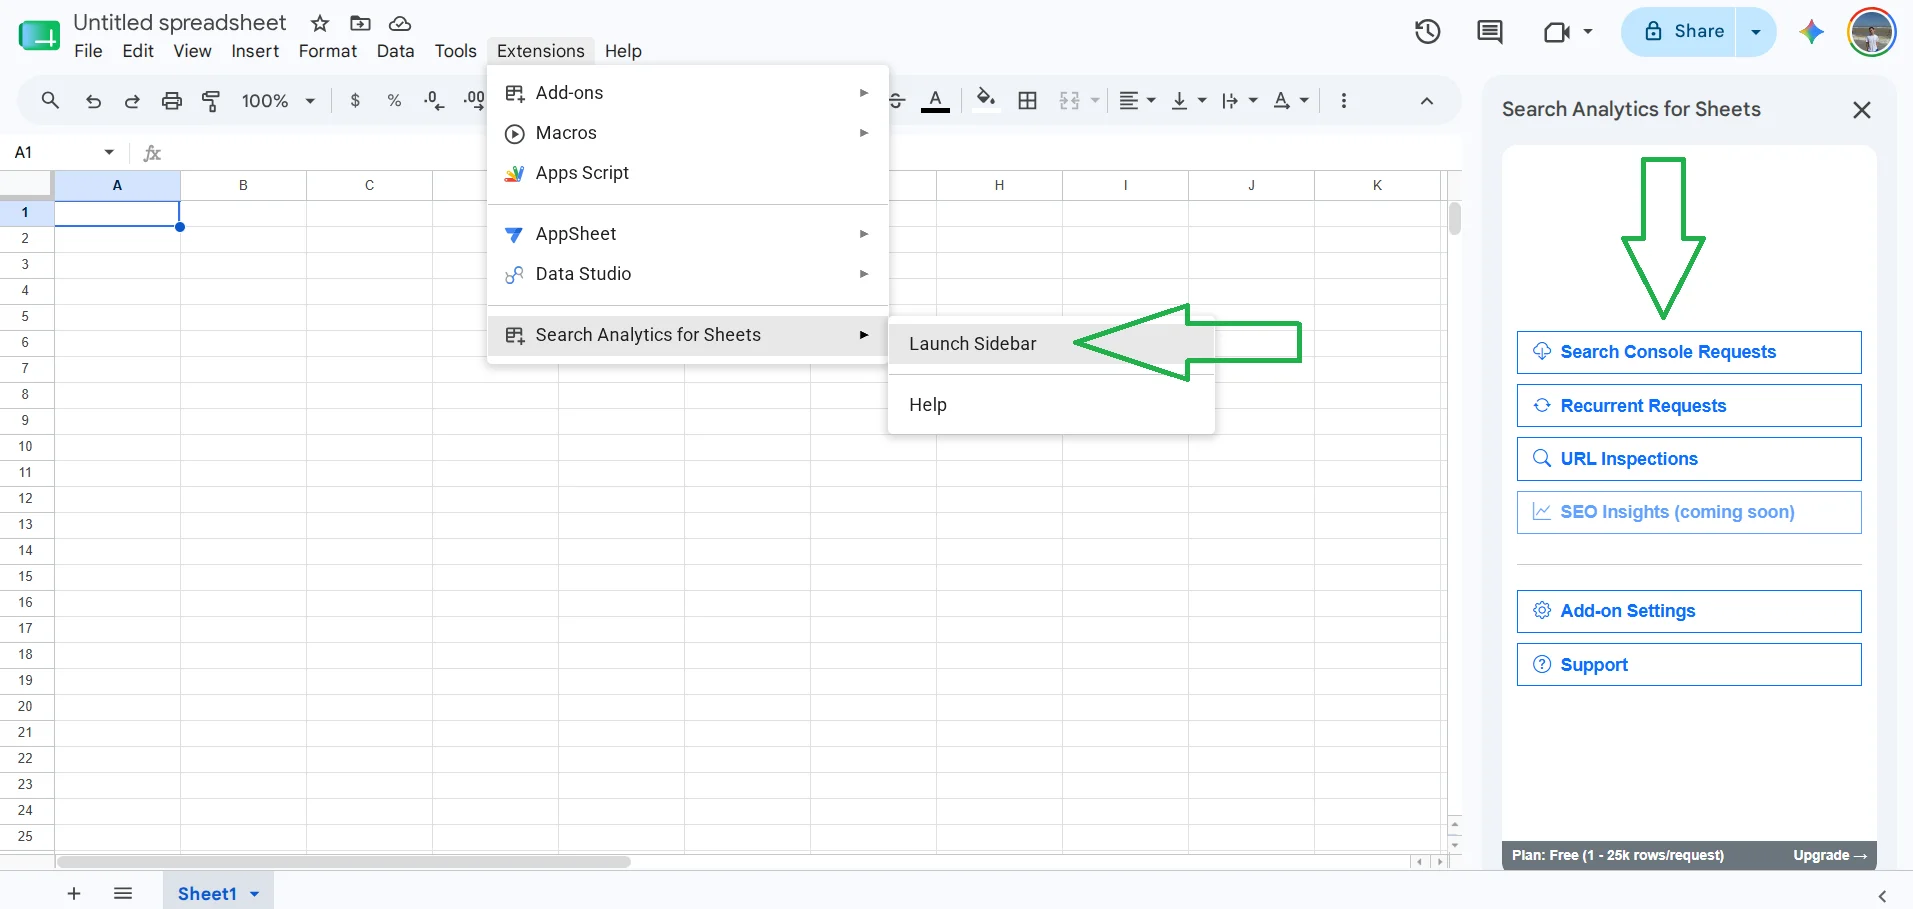This screenshot has width=1913, height=909.
Task: Click the merge cells icon
Action: pos(1070,100)
